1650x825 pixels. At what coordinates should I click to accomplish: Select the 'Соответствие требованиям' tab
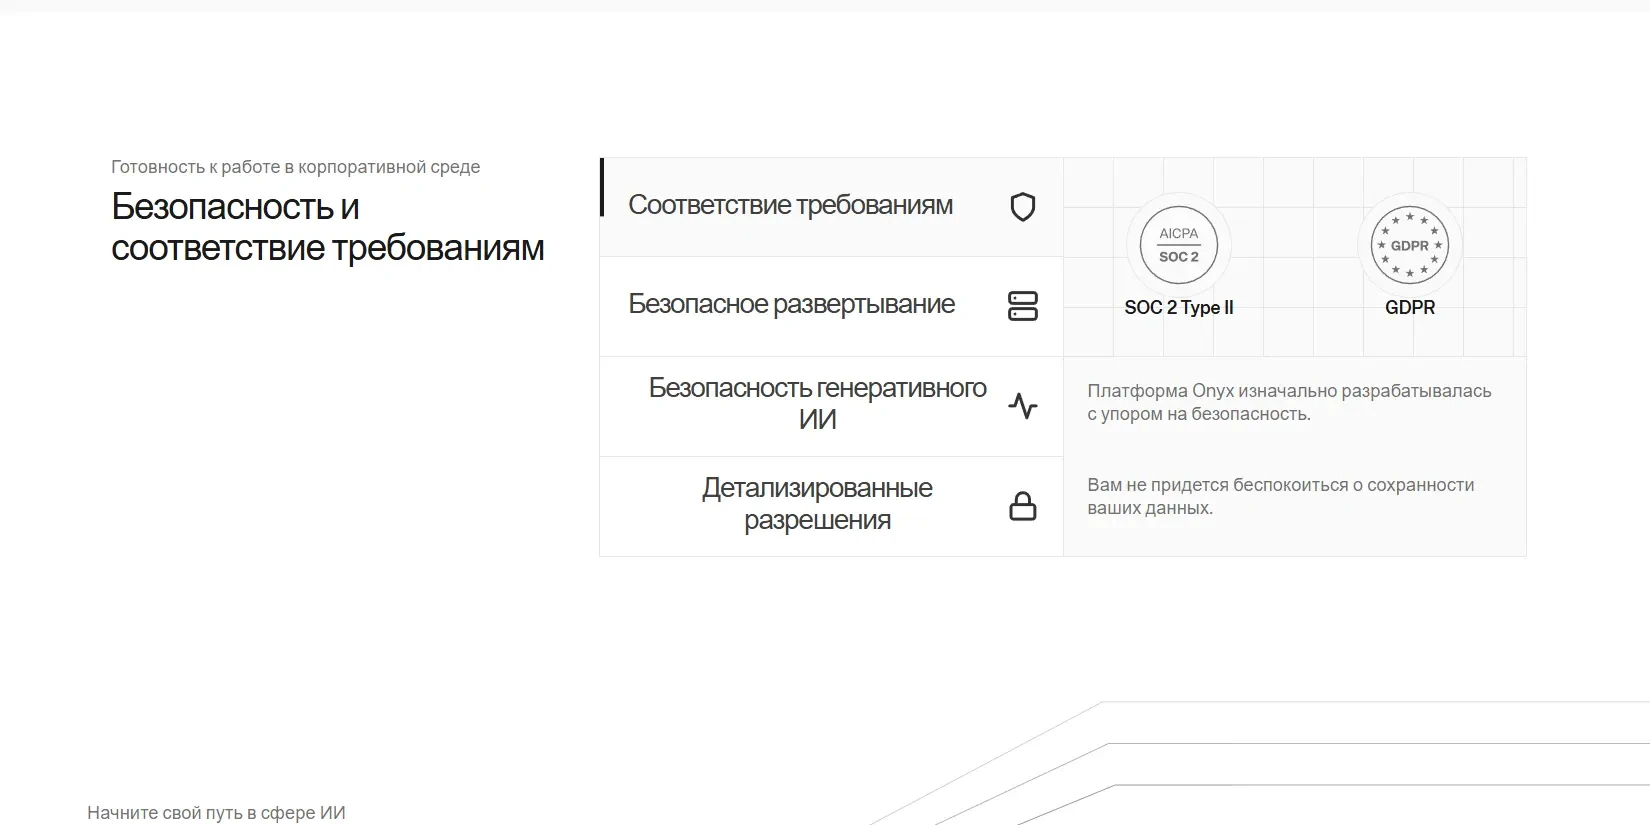pos(831,207)
